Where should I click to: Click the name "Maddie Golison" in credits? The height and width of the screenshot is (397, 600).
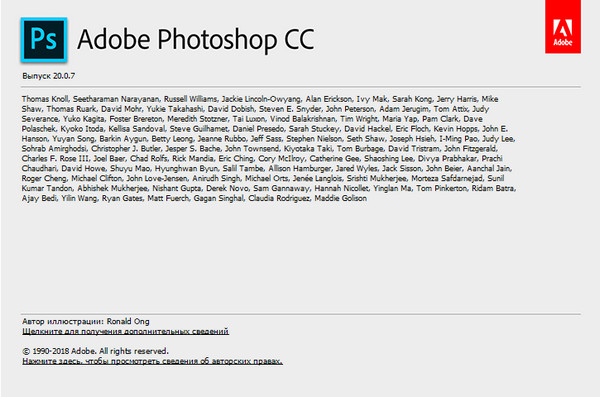(341, 198)
